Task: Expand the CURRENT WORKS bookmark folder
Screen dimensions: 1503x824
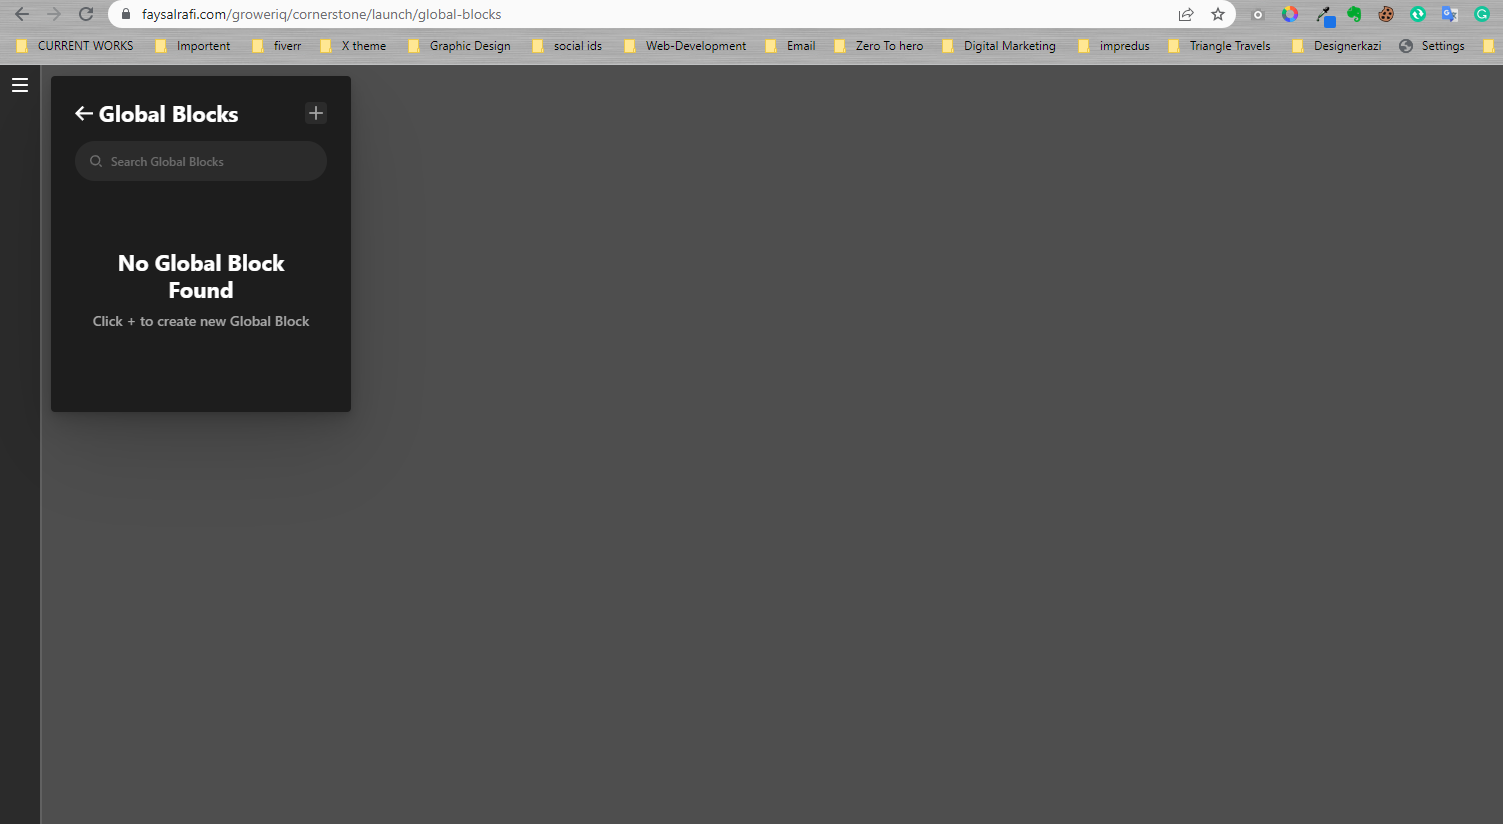Action: coord(75,46)
